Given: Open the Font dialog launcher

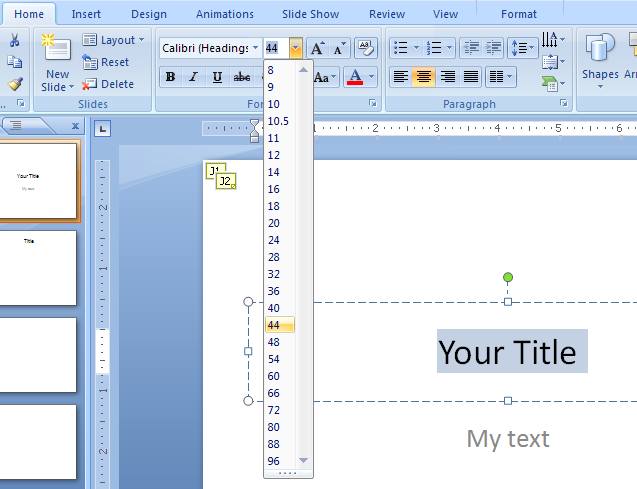Looking at the screenshot, I should [373, 103].
